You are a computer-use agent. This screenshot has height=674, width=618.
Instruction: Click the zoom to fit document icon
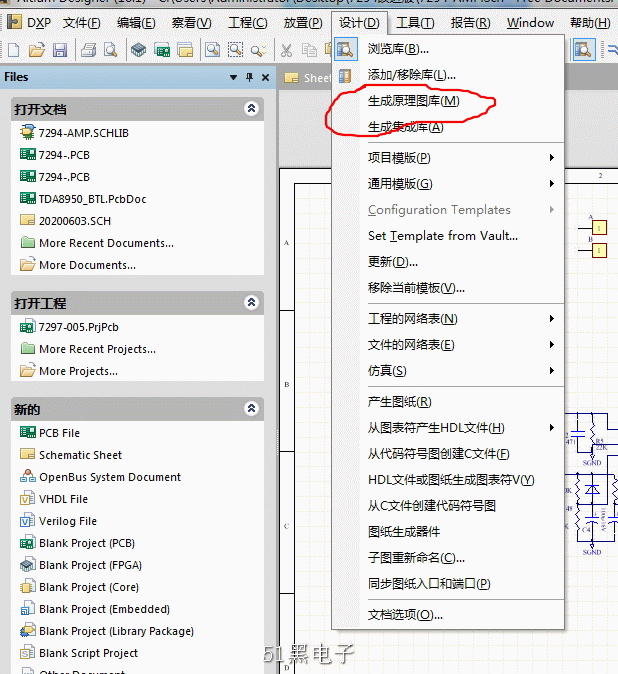(x=212, y=50)
